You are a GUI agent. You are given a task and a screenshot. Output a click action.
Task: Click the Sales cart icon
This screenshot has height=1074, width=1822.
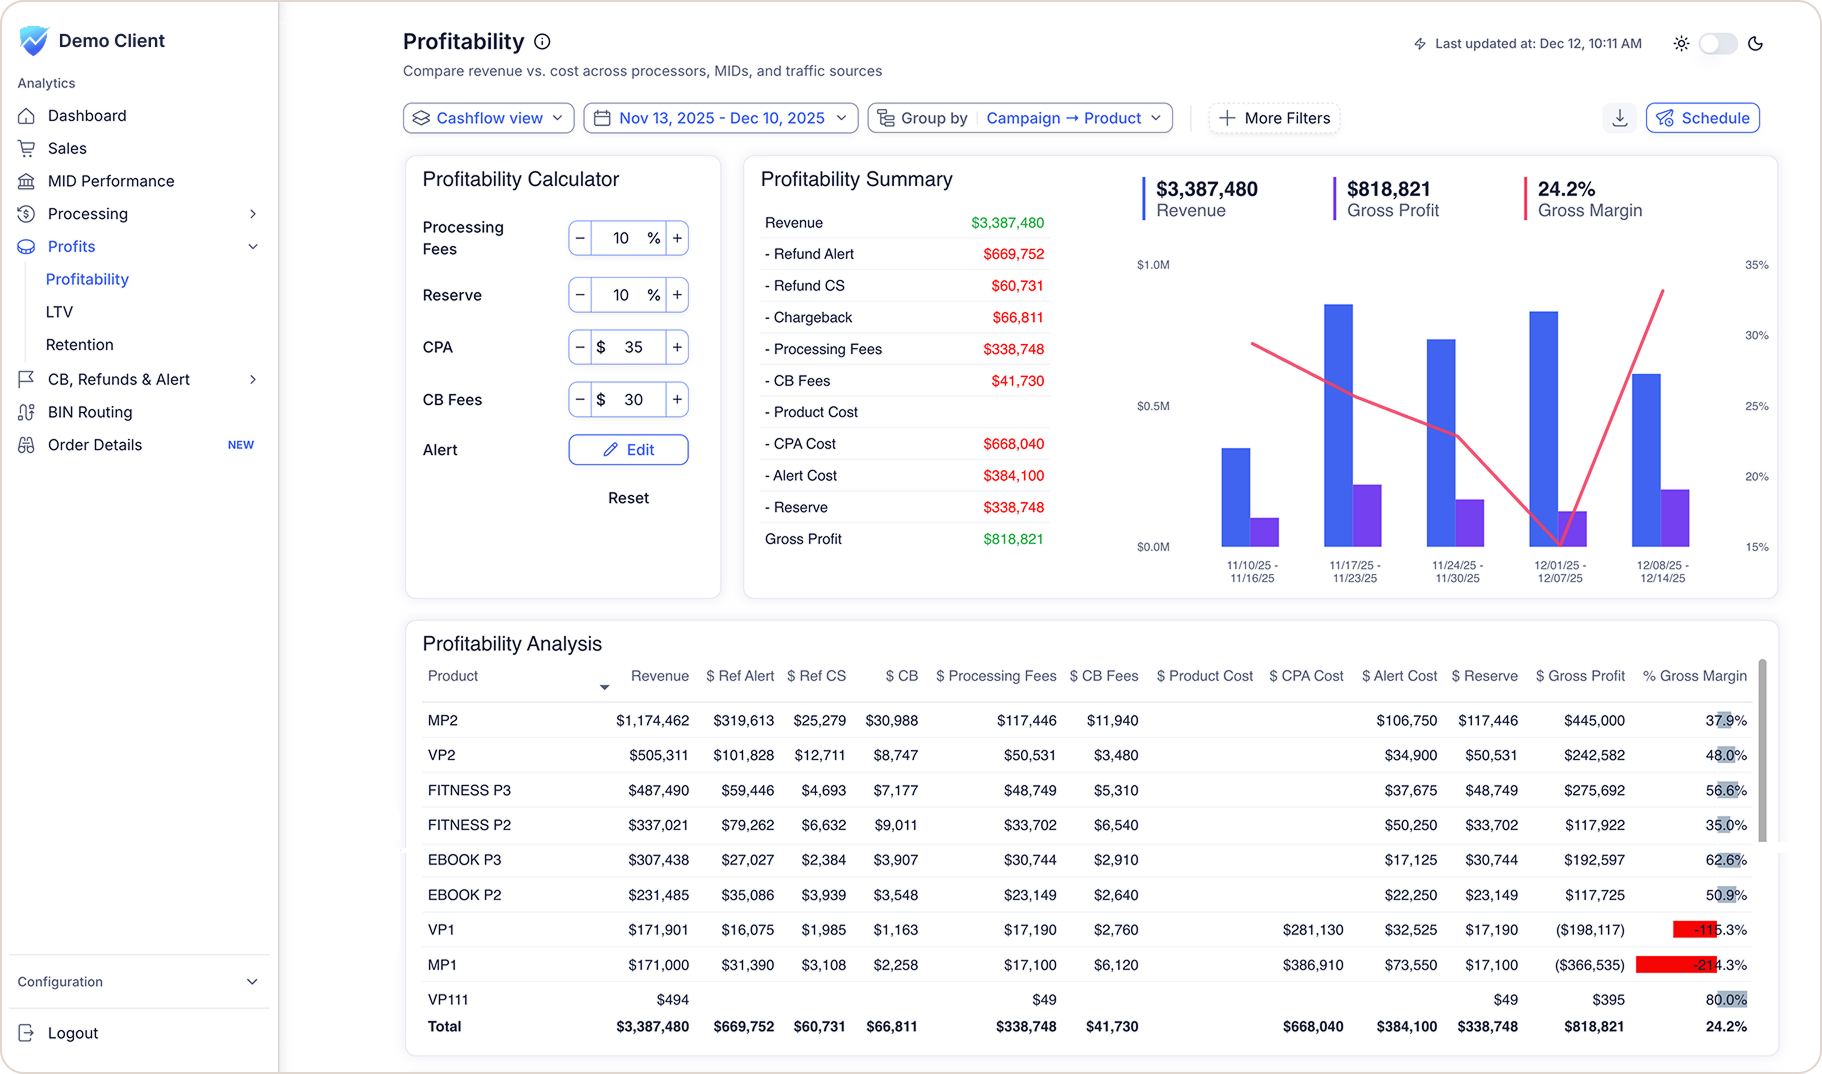point(27,148)
